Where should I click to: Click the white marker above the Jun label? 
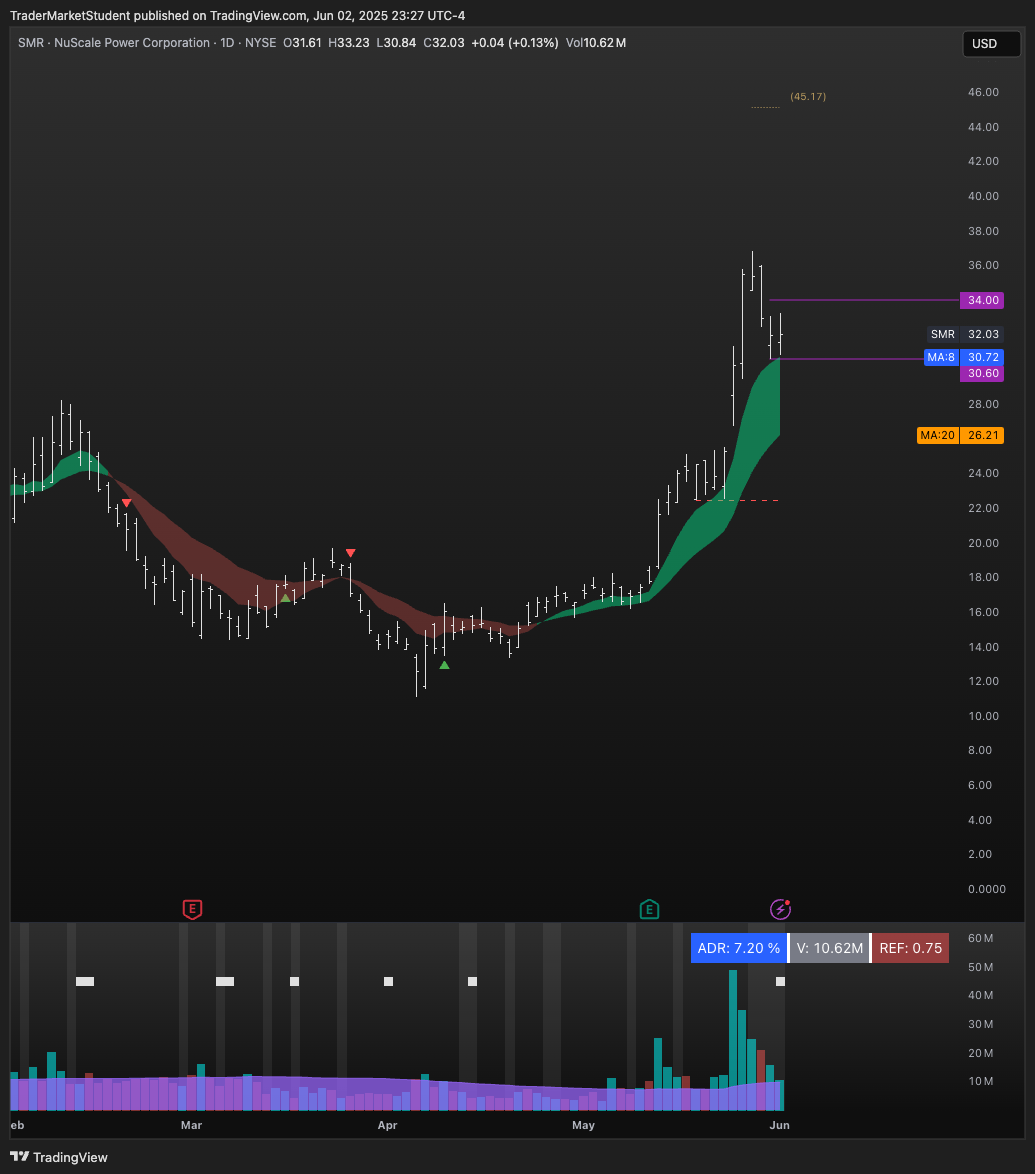(x=780, y=982)
